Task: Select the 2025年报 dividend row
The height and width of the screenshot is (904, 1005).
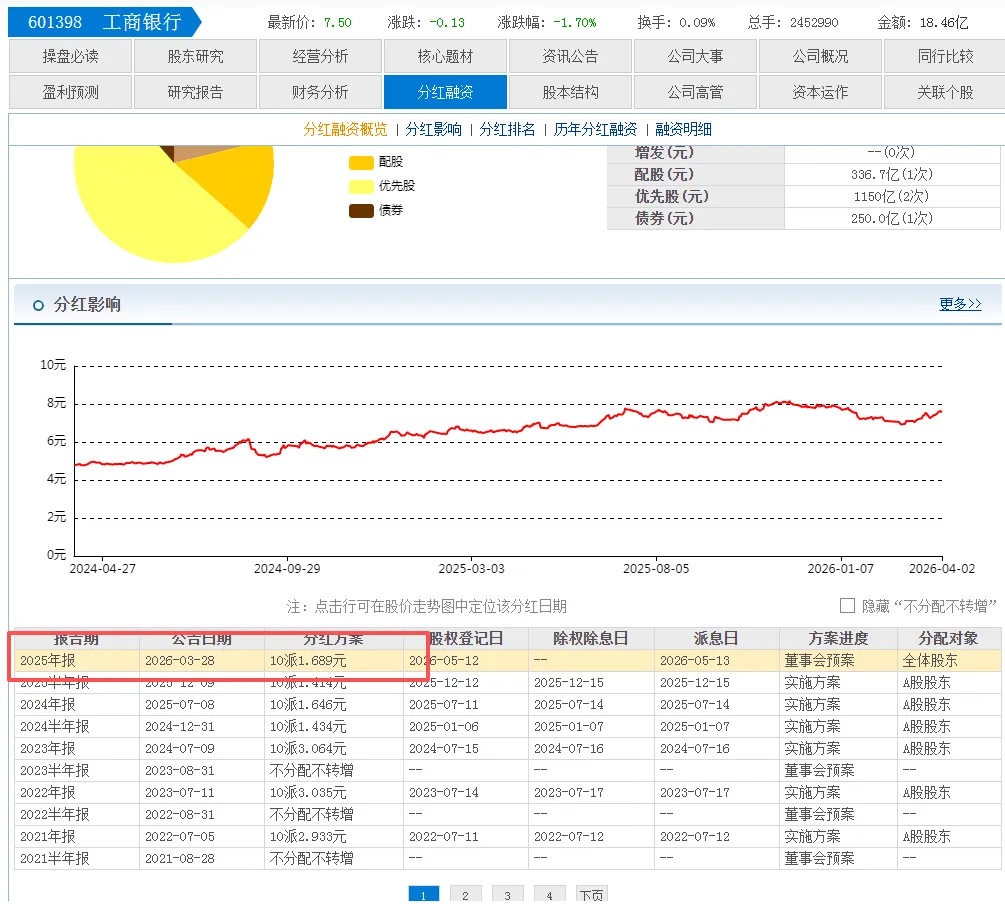Action: pos(508,660)
